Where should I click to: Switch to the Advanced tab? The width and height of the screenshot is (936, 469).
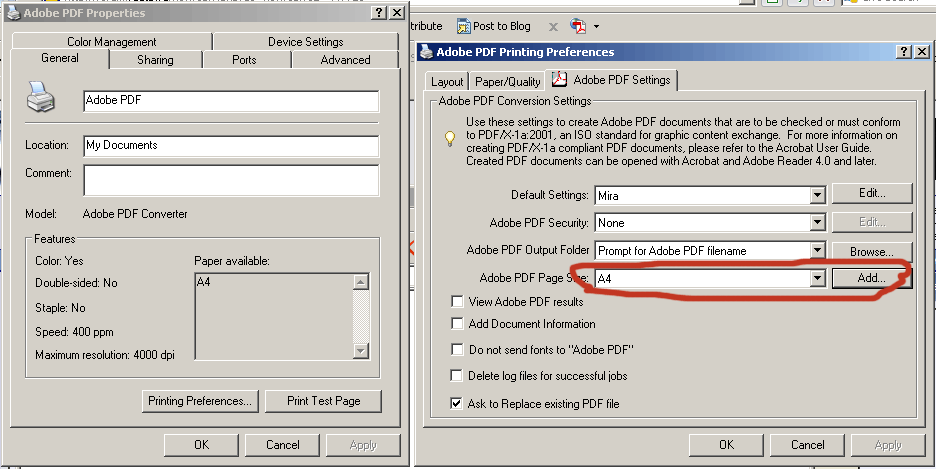tap(345, 60)
